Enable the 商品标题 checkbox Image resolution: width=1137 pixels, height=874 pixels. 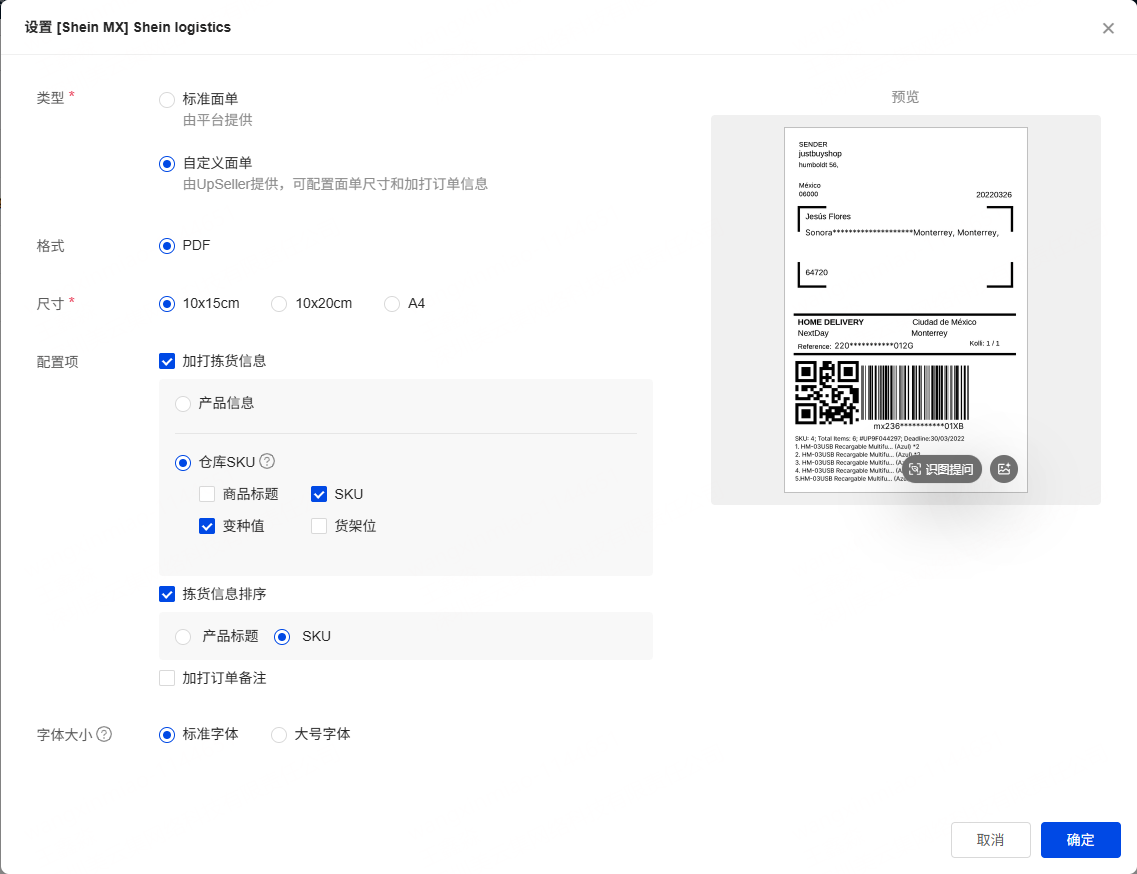(207, 494)
